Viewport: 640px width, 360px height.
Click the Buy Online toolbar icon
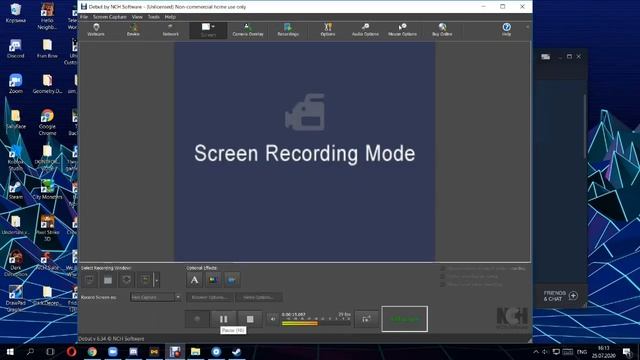coord(442,30)
